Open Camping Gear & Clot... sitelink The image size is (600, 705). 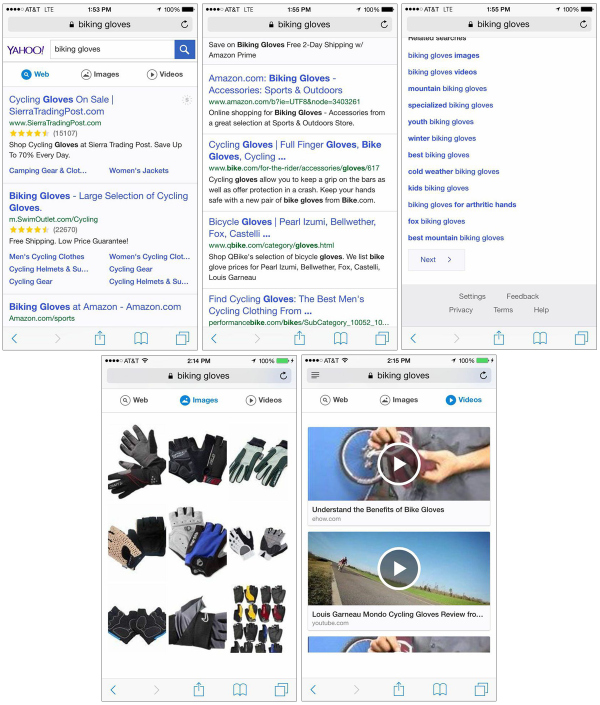48,170
